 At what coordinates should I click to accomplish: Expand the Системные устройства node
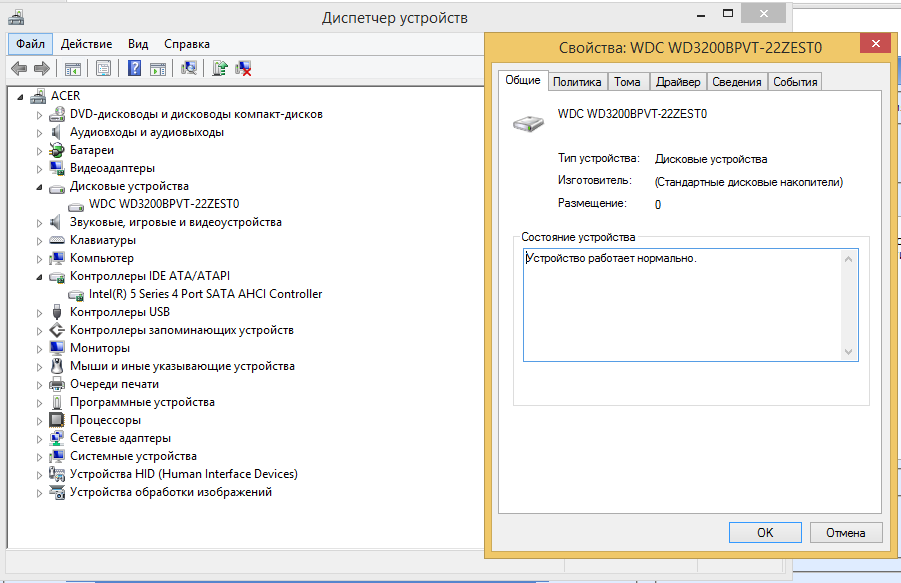coord(39,457)
